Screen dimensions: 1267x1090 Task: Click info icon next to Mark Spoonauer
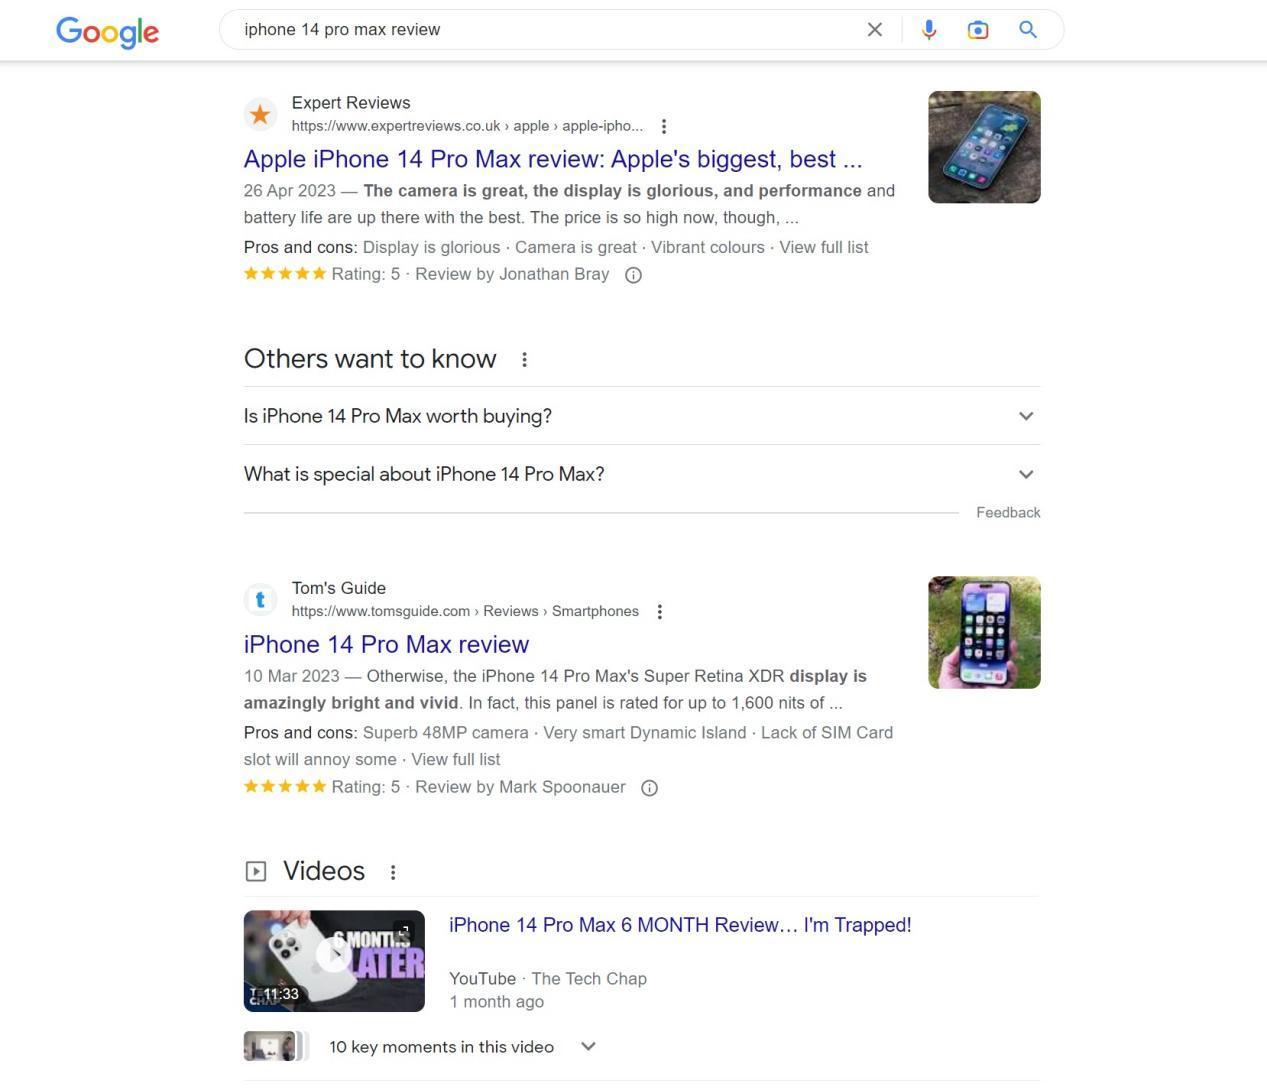(x=649, y=788)
